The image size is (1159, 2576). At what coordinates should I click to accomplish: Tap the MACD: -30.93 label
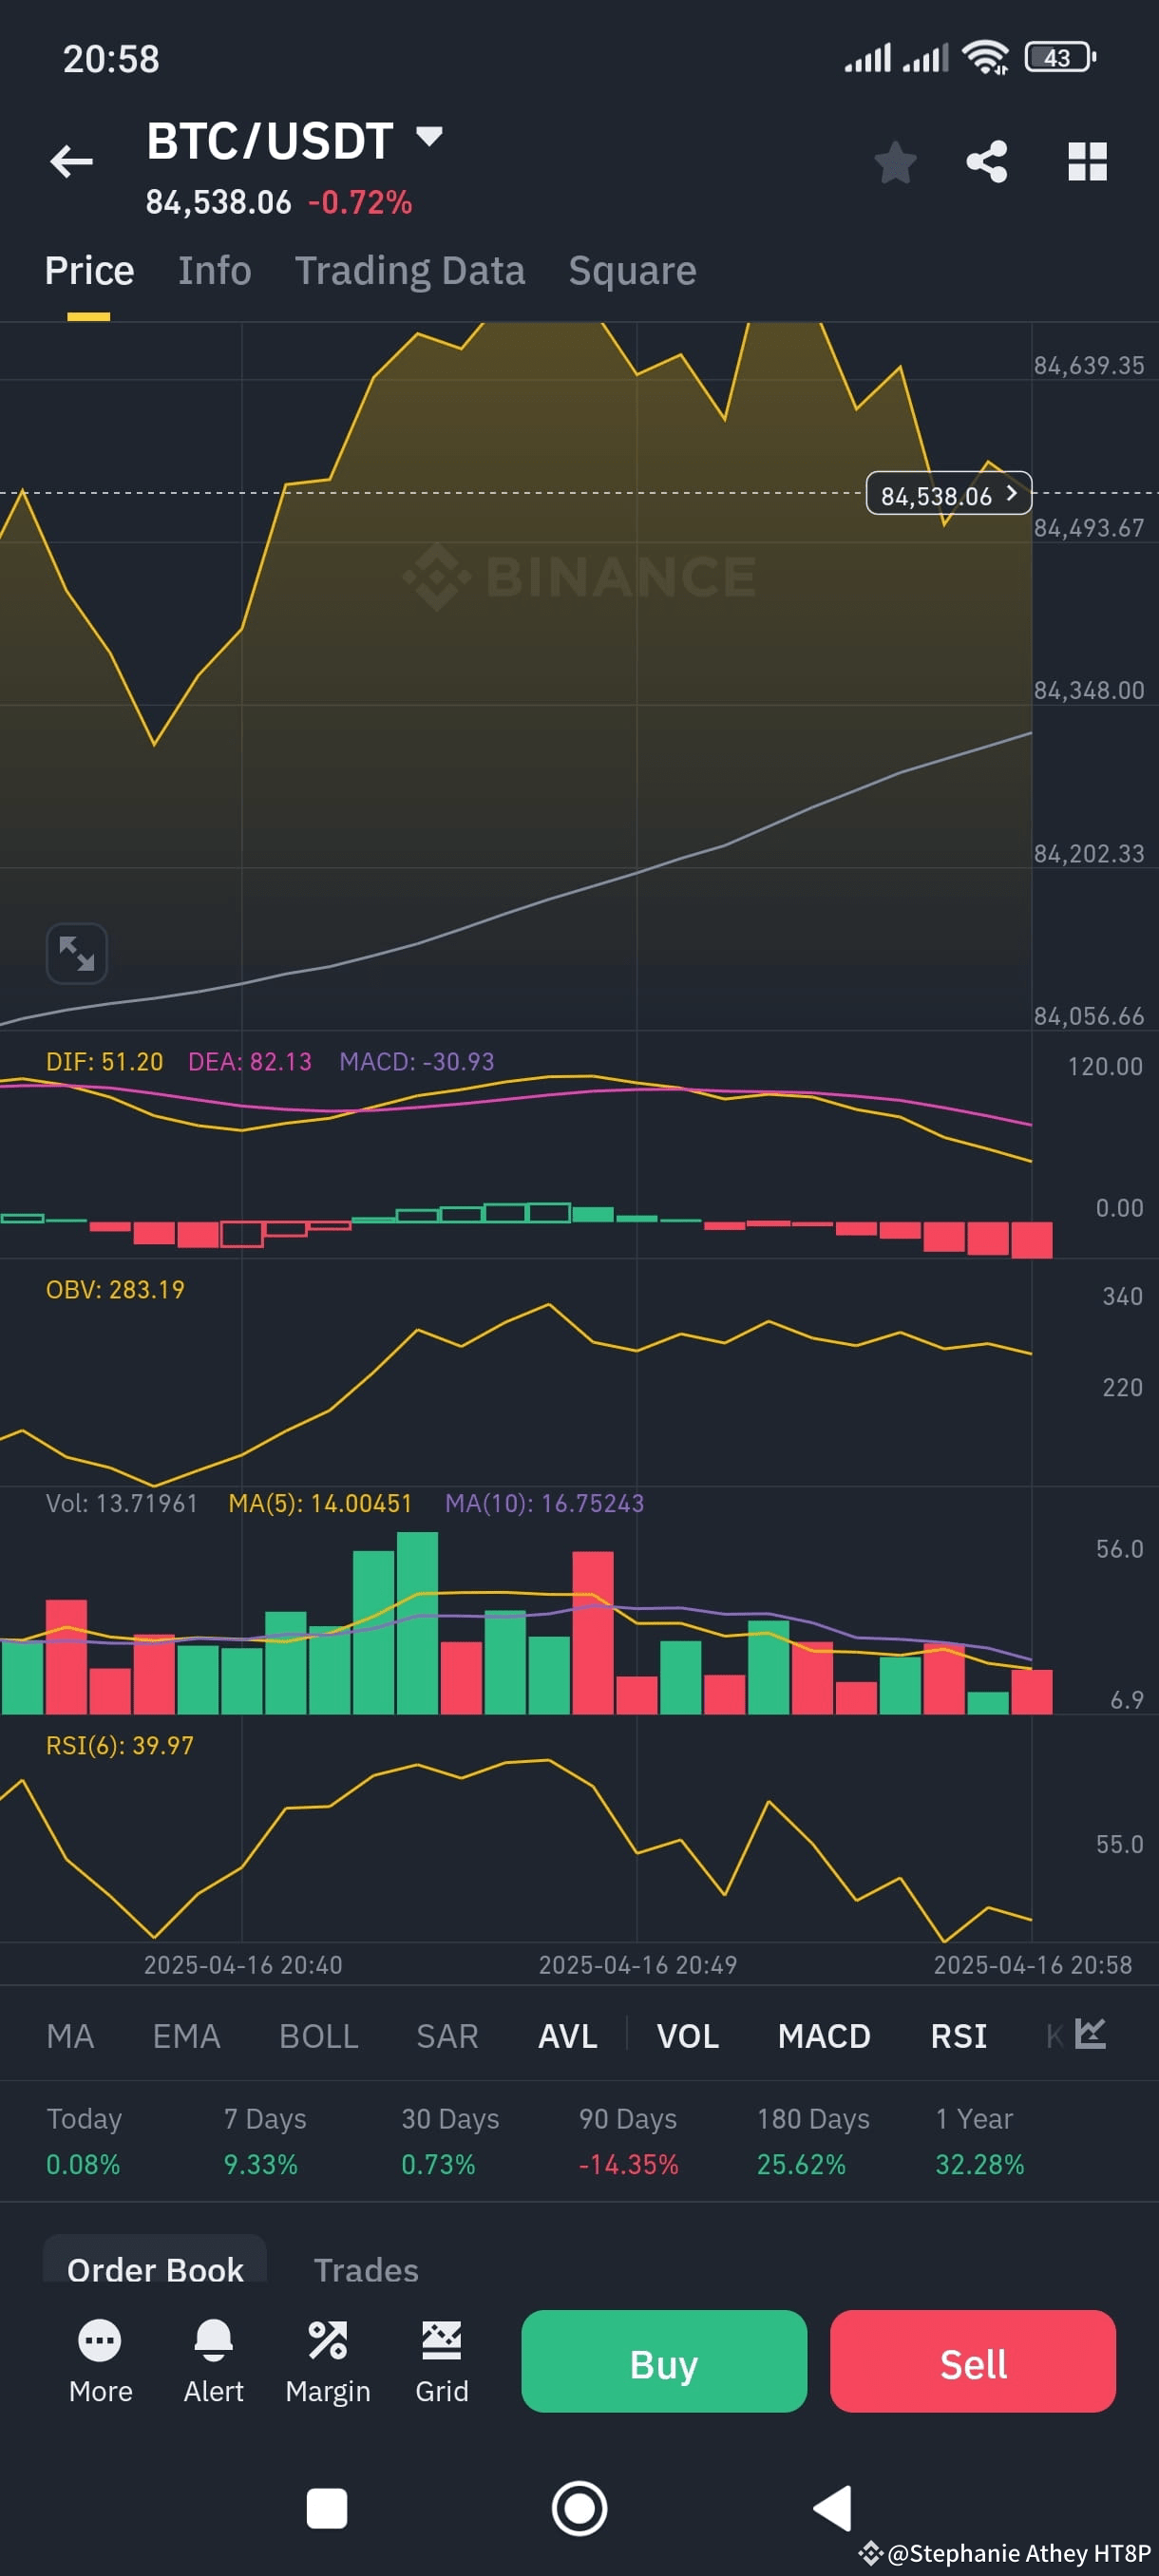[x=417, y=1062]
